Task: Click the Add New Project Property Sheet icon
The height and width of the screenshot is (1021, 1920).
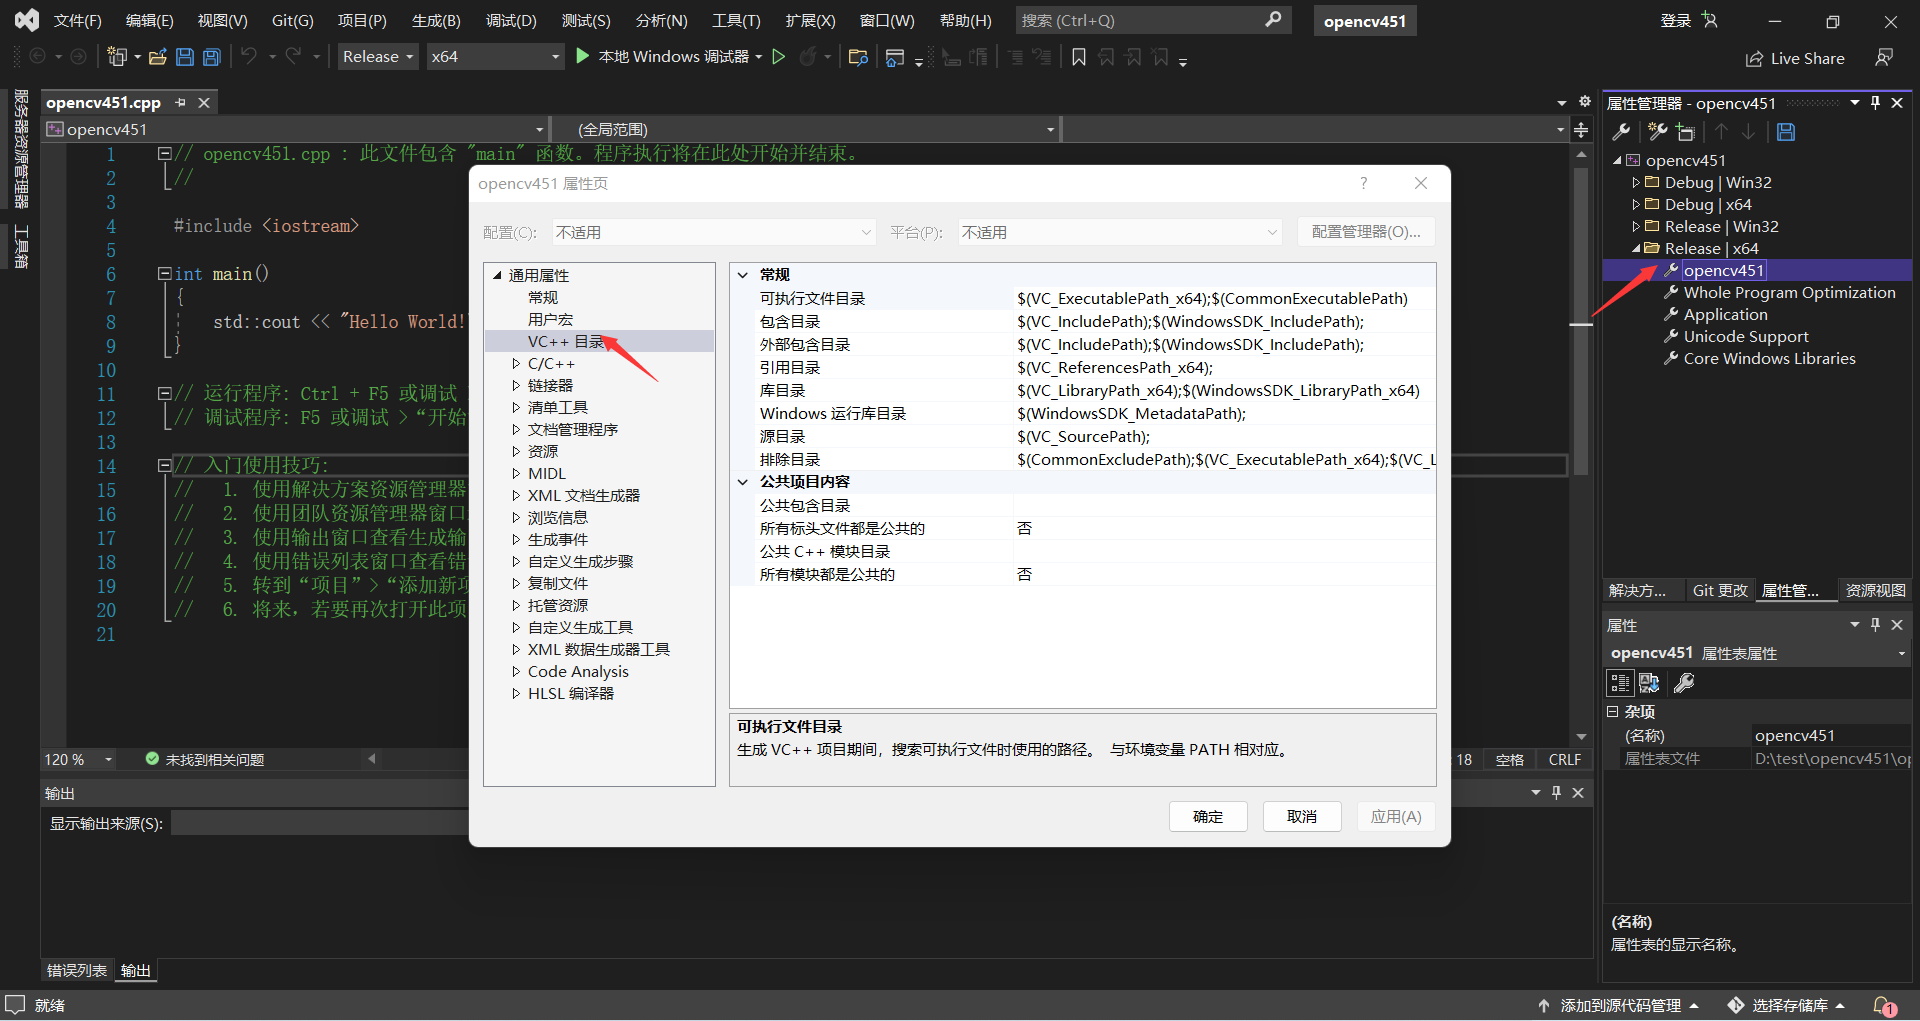Action: pyautogui.click(x=1658, y=131)
